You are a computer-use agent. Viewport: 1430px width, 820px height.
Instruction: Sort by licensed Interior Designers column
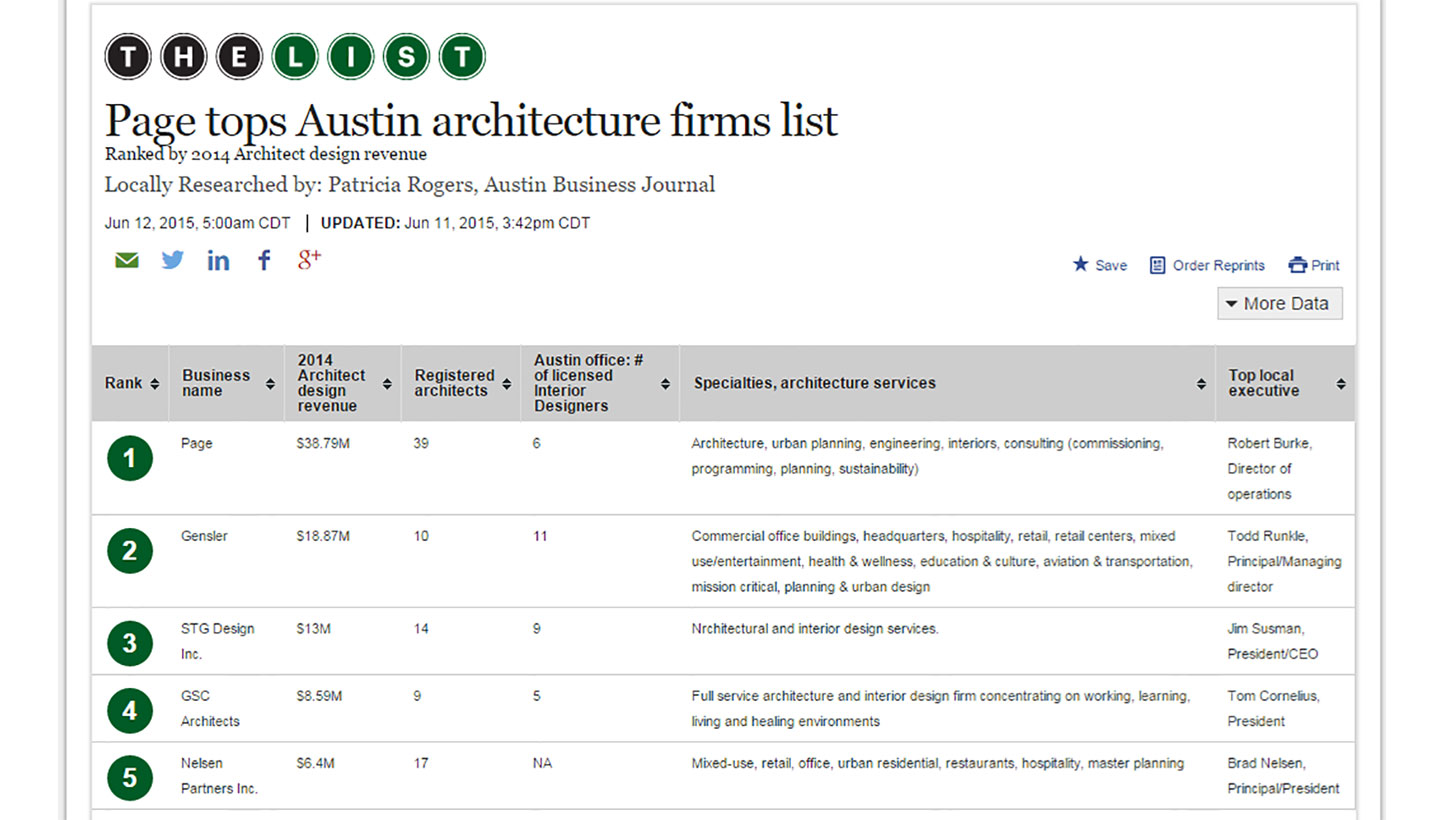(665, 384)
